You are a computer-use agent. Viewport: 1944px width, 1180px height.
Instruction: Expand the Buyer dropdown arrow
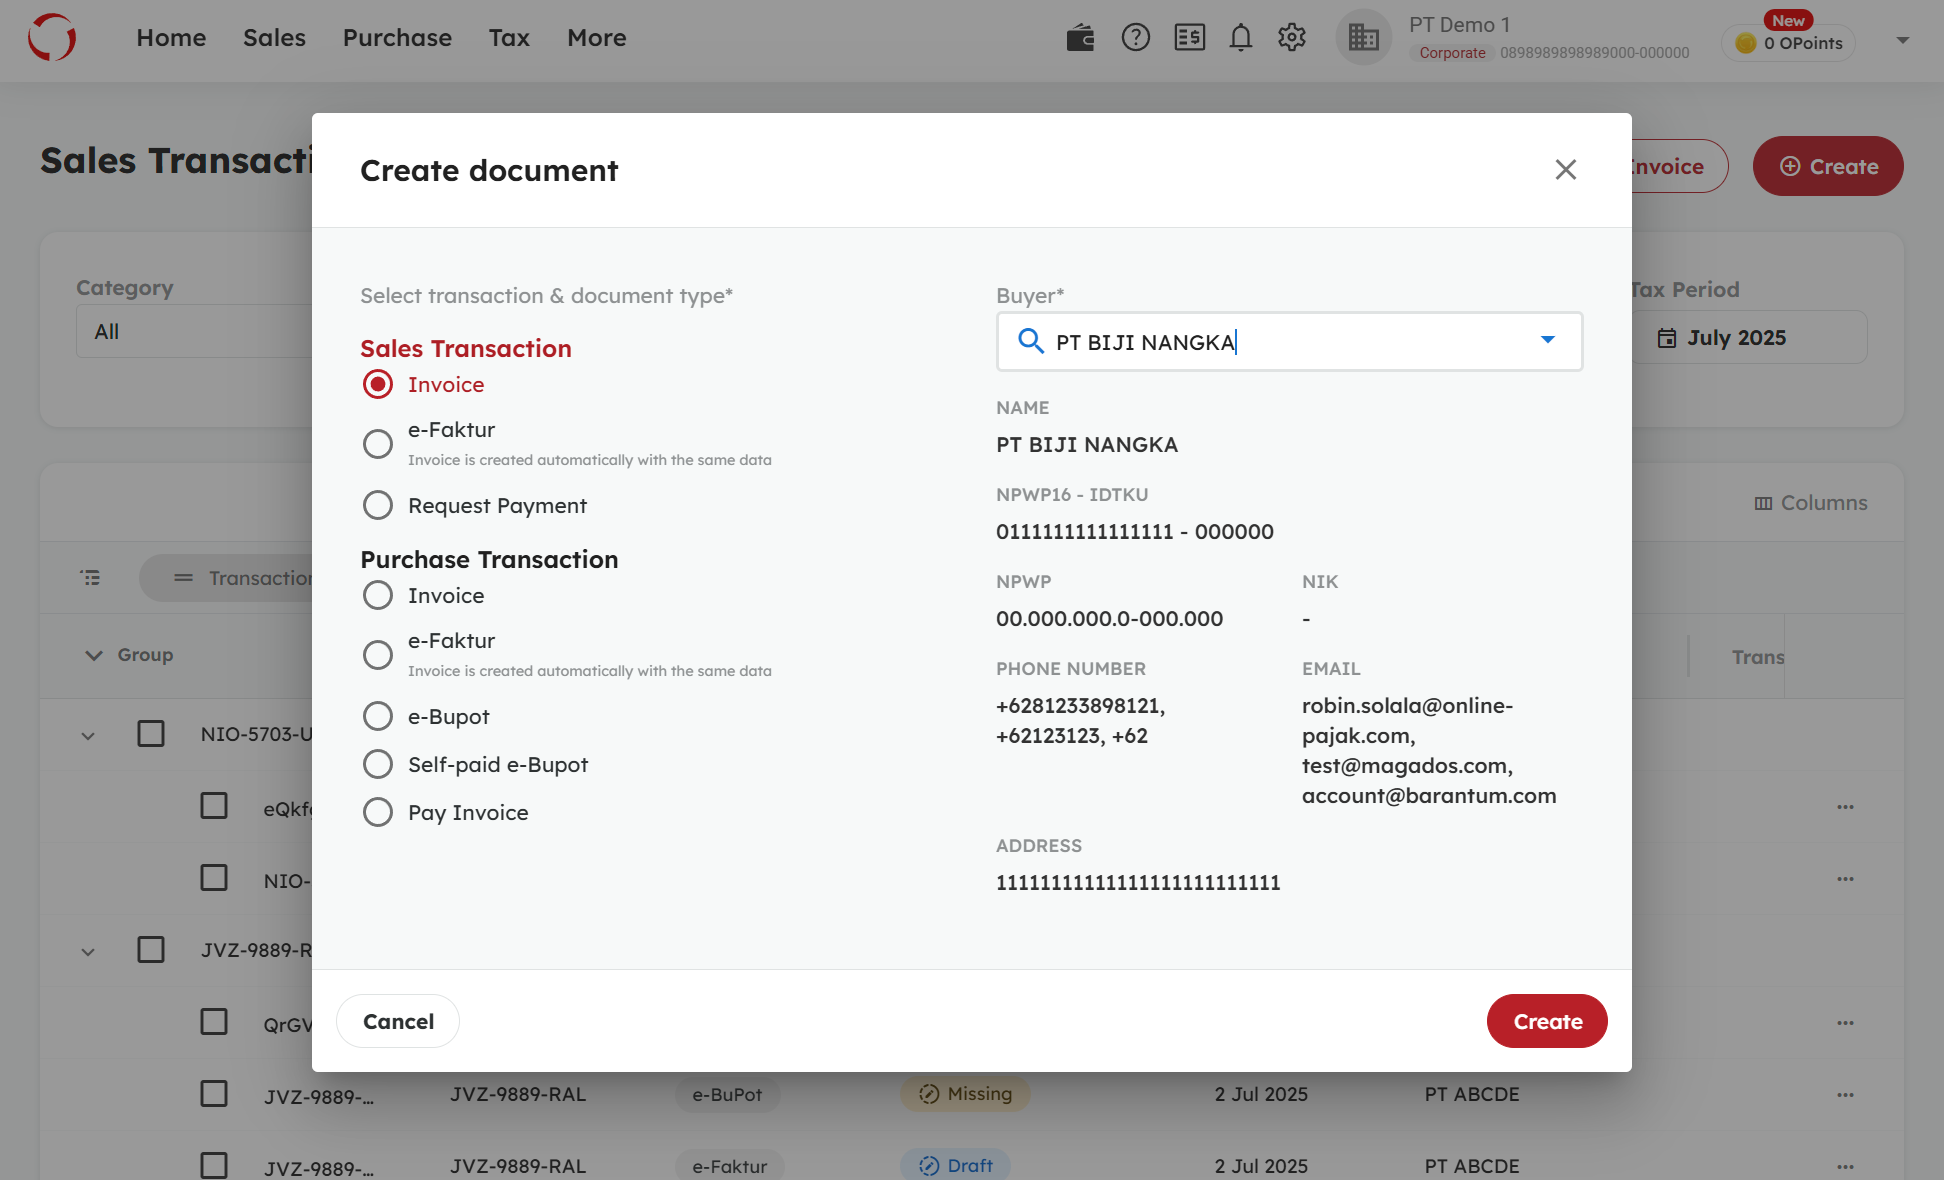point(1547,341)
